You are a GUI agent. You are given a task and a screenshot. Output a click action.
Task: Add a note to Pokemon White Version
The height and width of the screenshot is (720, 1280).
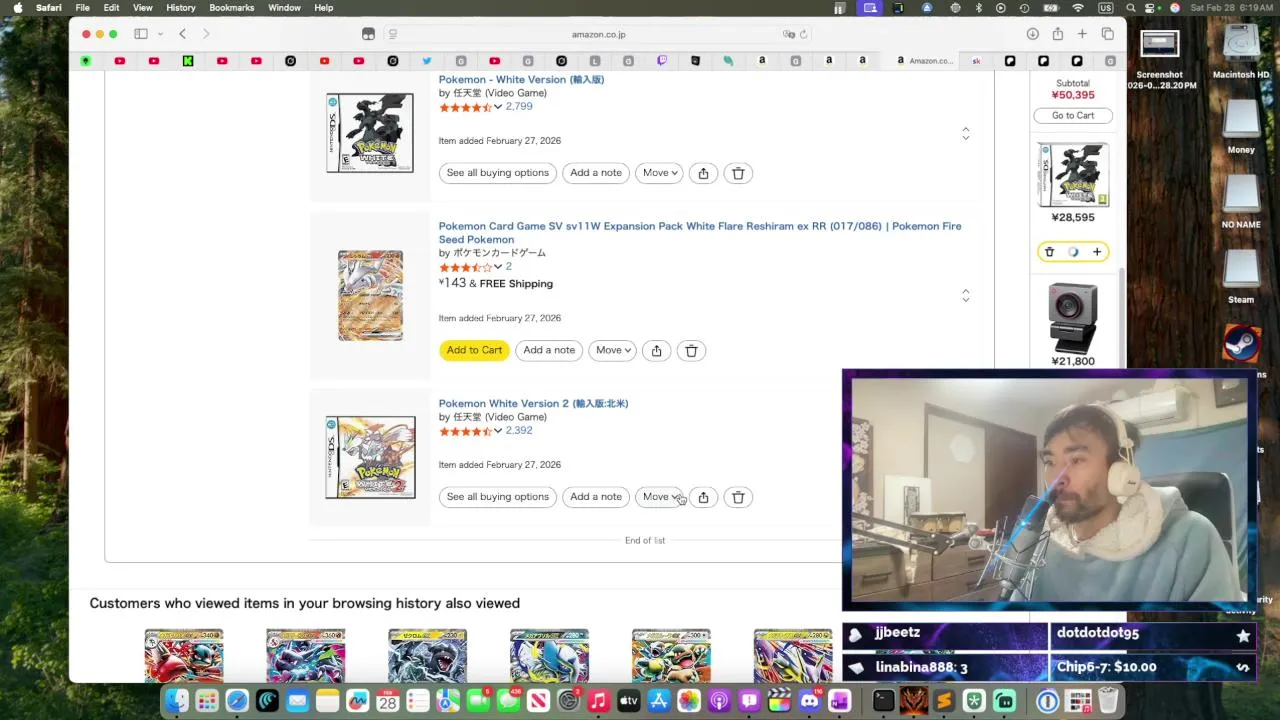[x=596, y=173]
